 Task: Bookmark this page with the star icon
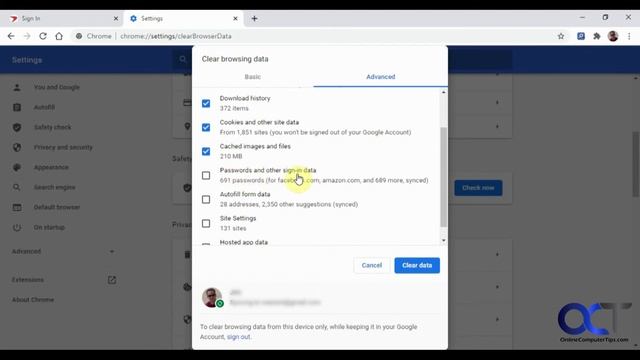point(561,36)
